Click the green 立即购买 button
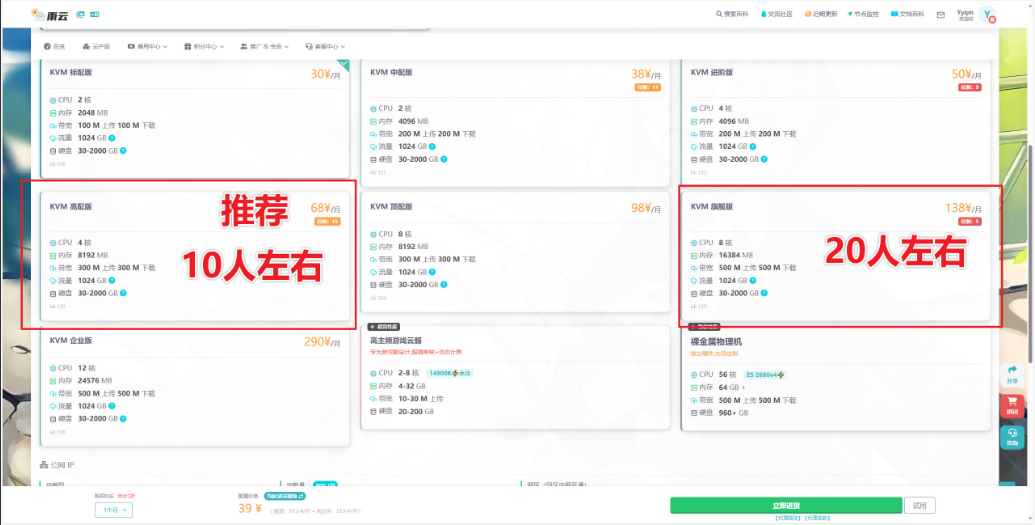Viewport: 1035px width, 525px height. click(786, 505)
